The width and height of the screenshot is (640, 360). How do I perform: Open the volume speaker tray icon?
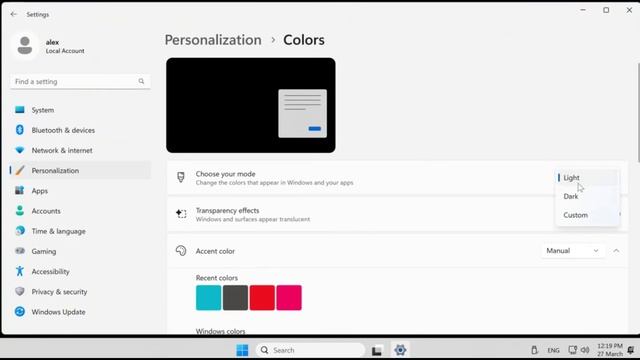tap(585, 350)
